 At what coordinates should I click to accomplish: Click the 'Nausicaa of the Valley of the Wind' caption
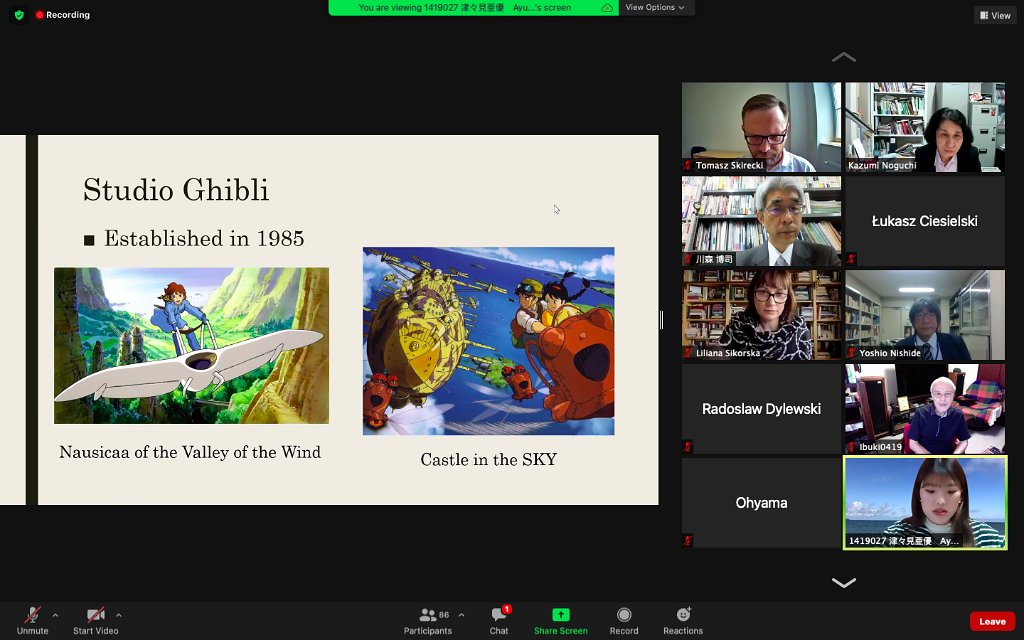pyautogui.click(x=190, y=453)
